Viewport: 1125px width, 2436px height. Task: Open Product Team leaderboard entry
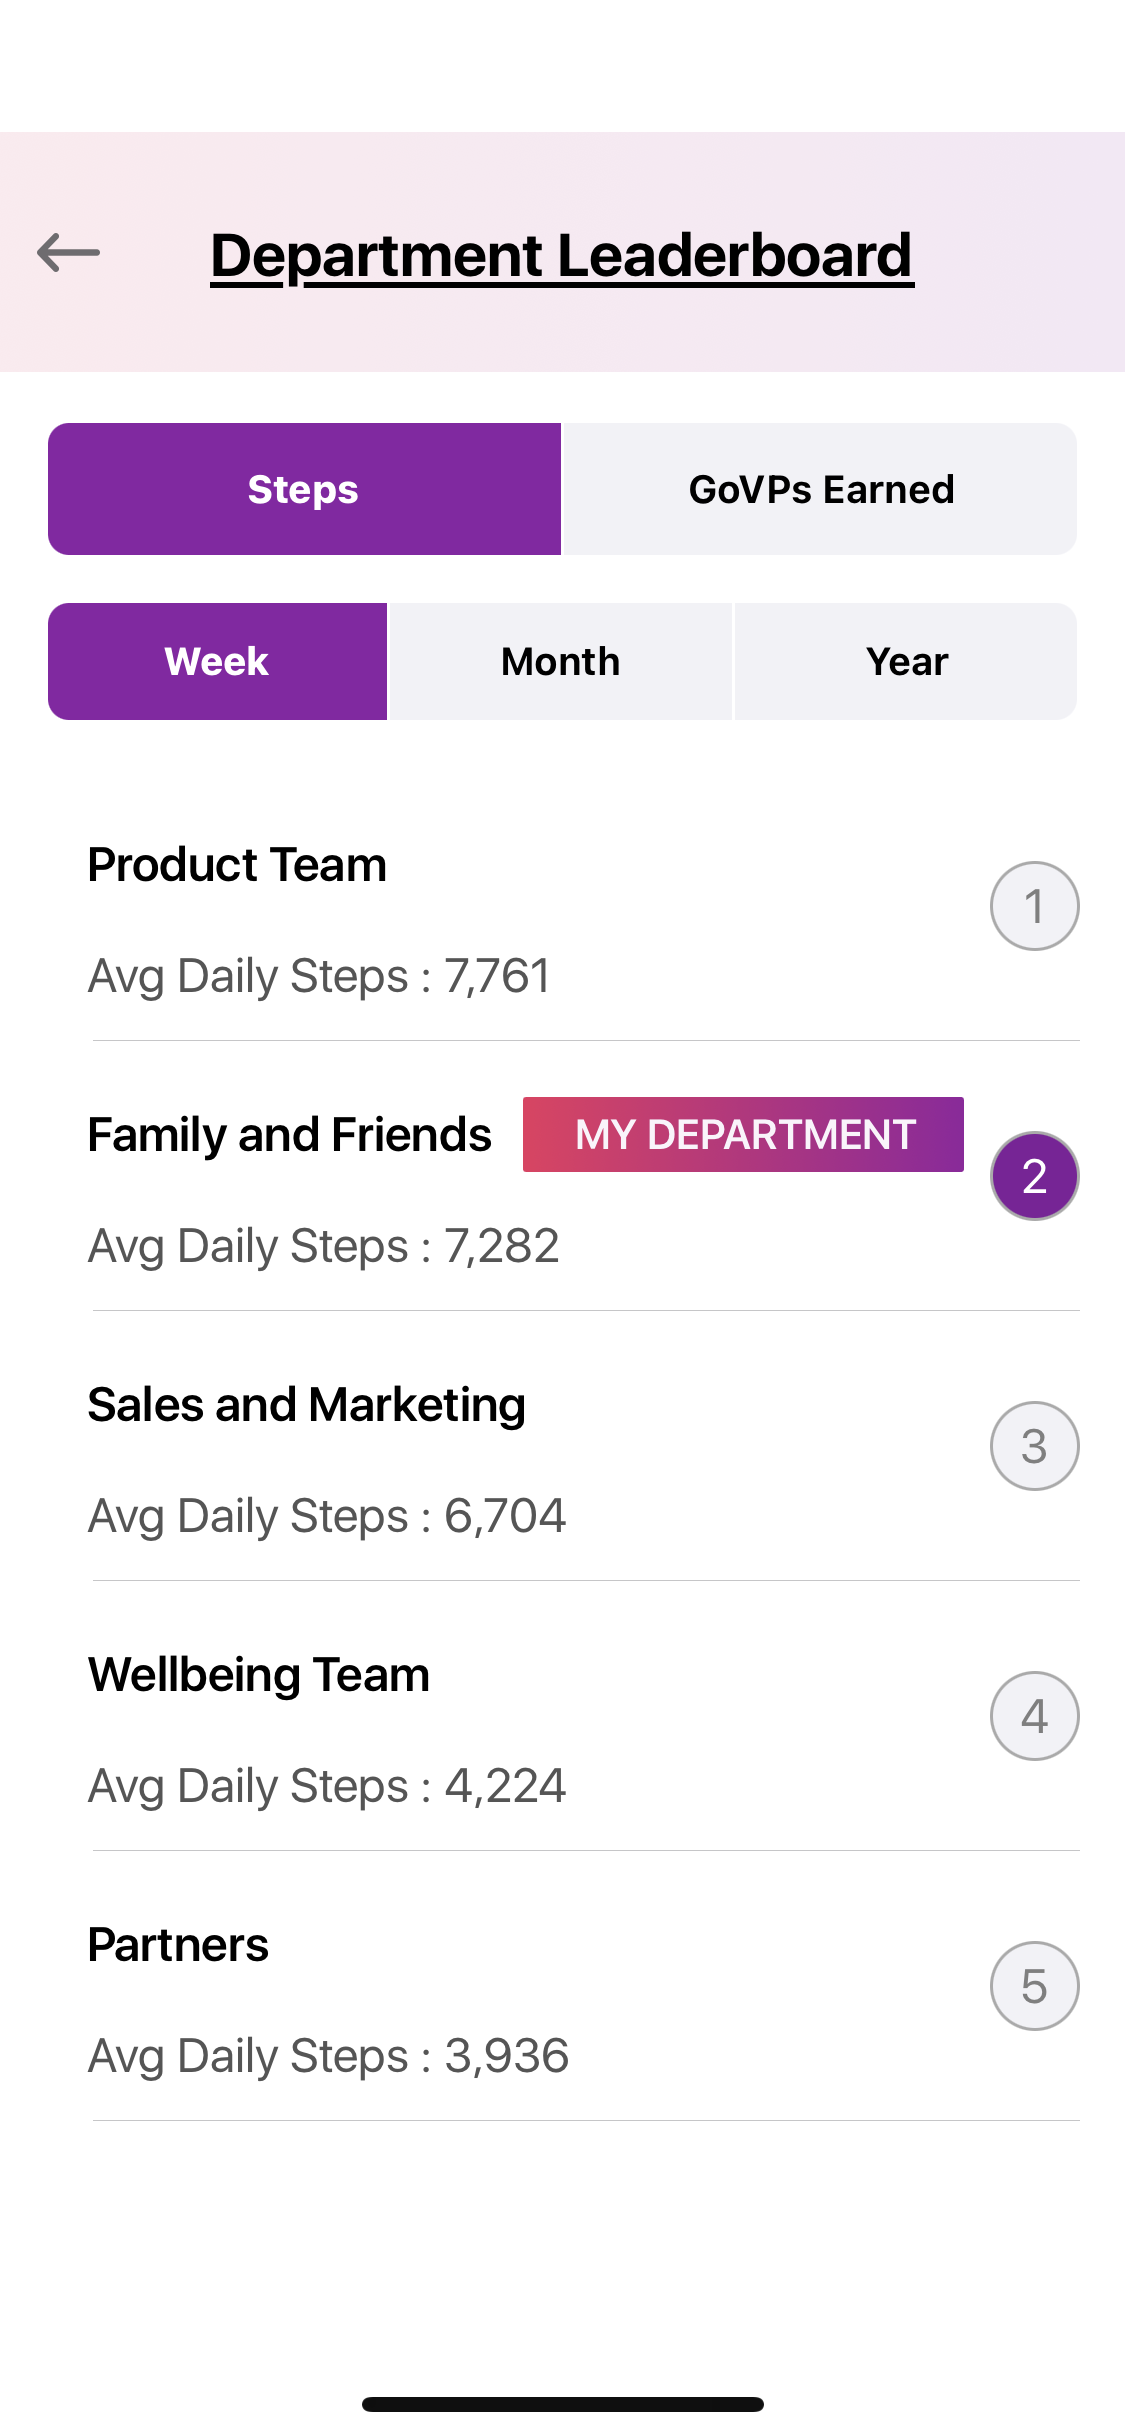tap(237, 865)
